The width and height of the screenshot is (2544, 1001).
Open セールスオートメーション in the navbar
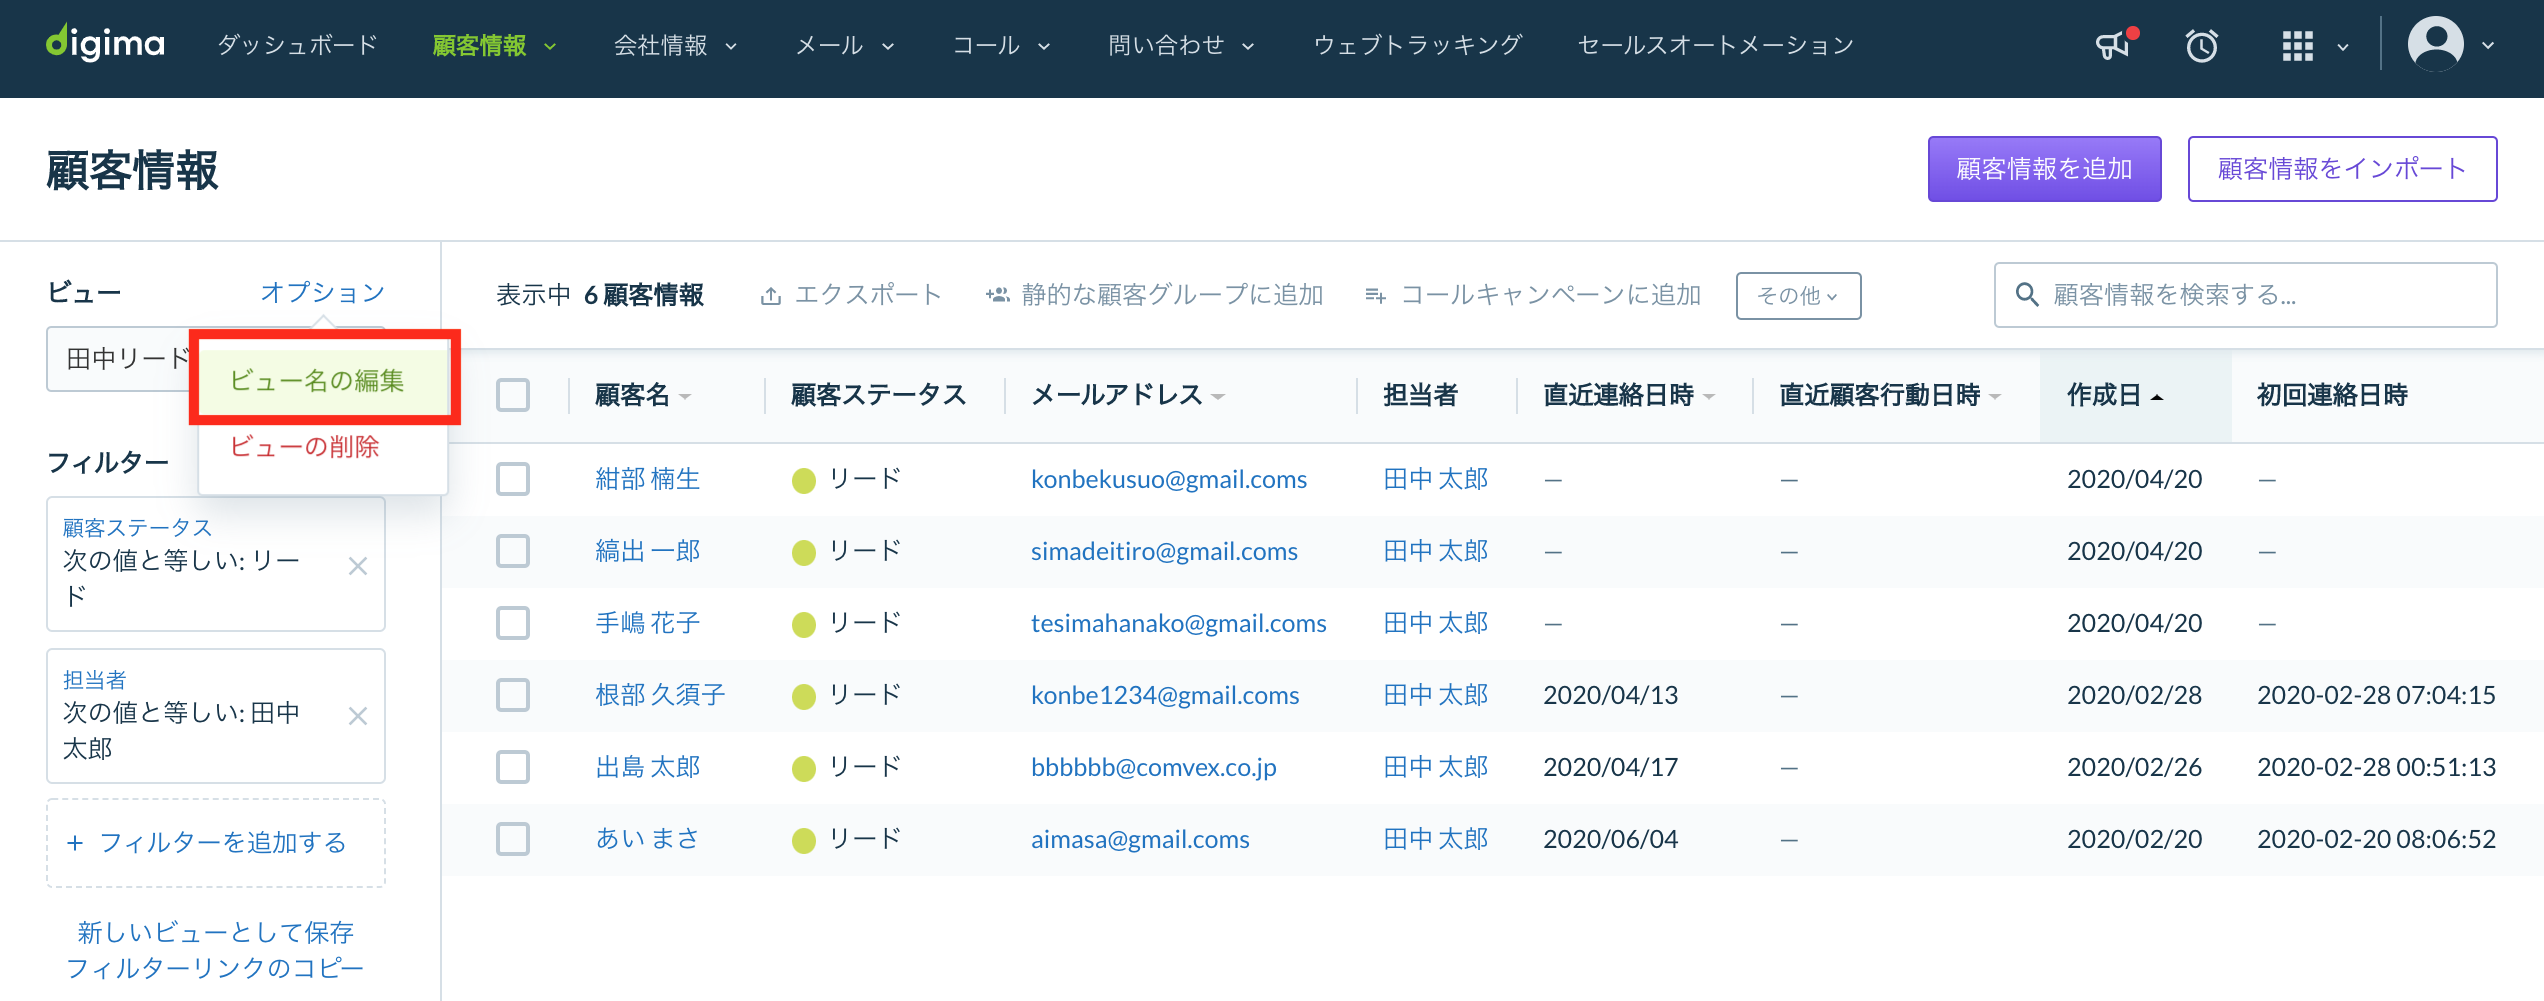1716,45
